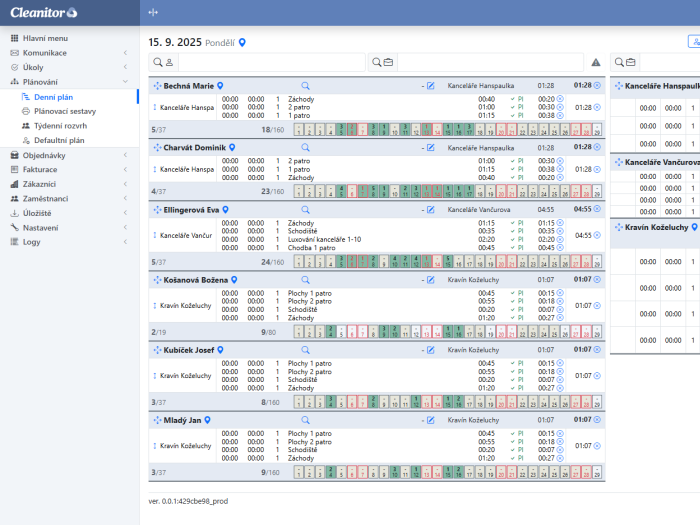Toggle PI checkmark on Košanová's Plochy 1 patro
This screenshot has height=525, width=700.
[x=512, y=293]
